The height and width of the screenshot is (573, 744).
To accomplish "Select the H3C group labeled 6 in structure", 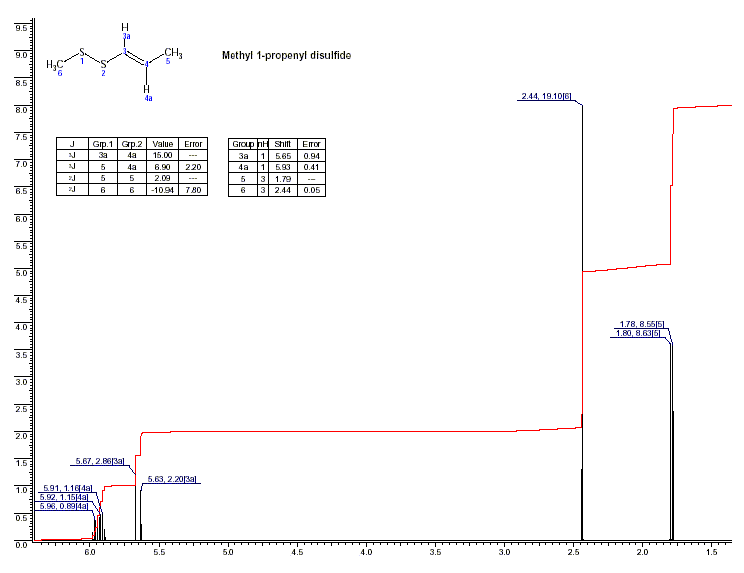I will pos(56,65).
